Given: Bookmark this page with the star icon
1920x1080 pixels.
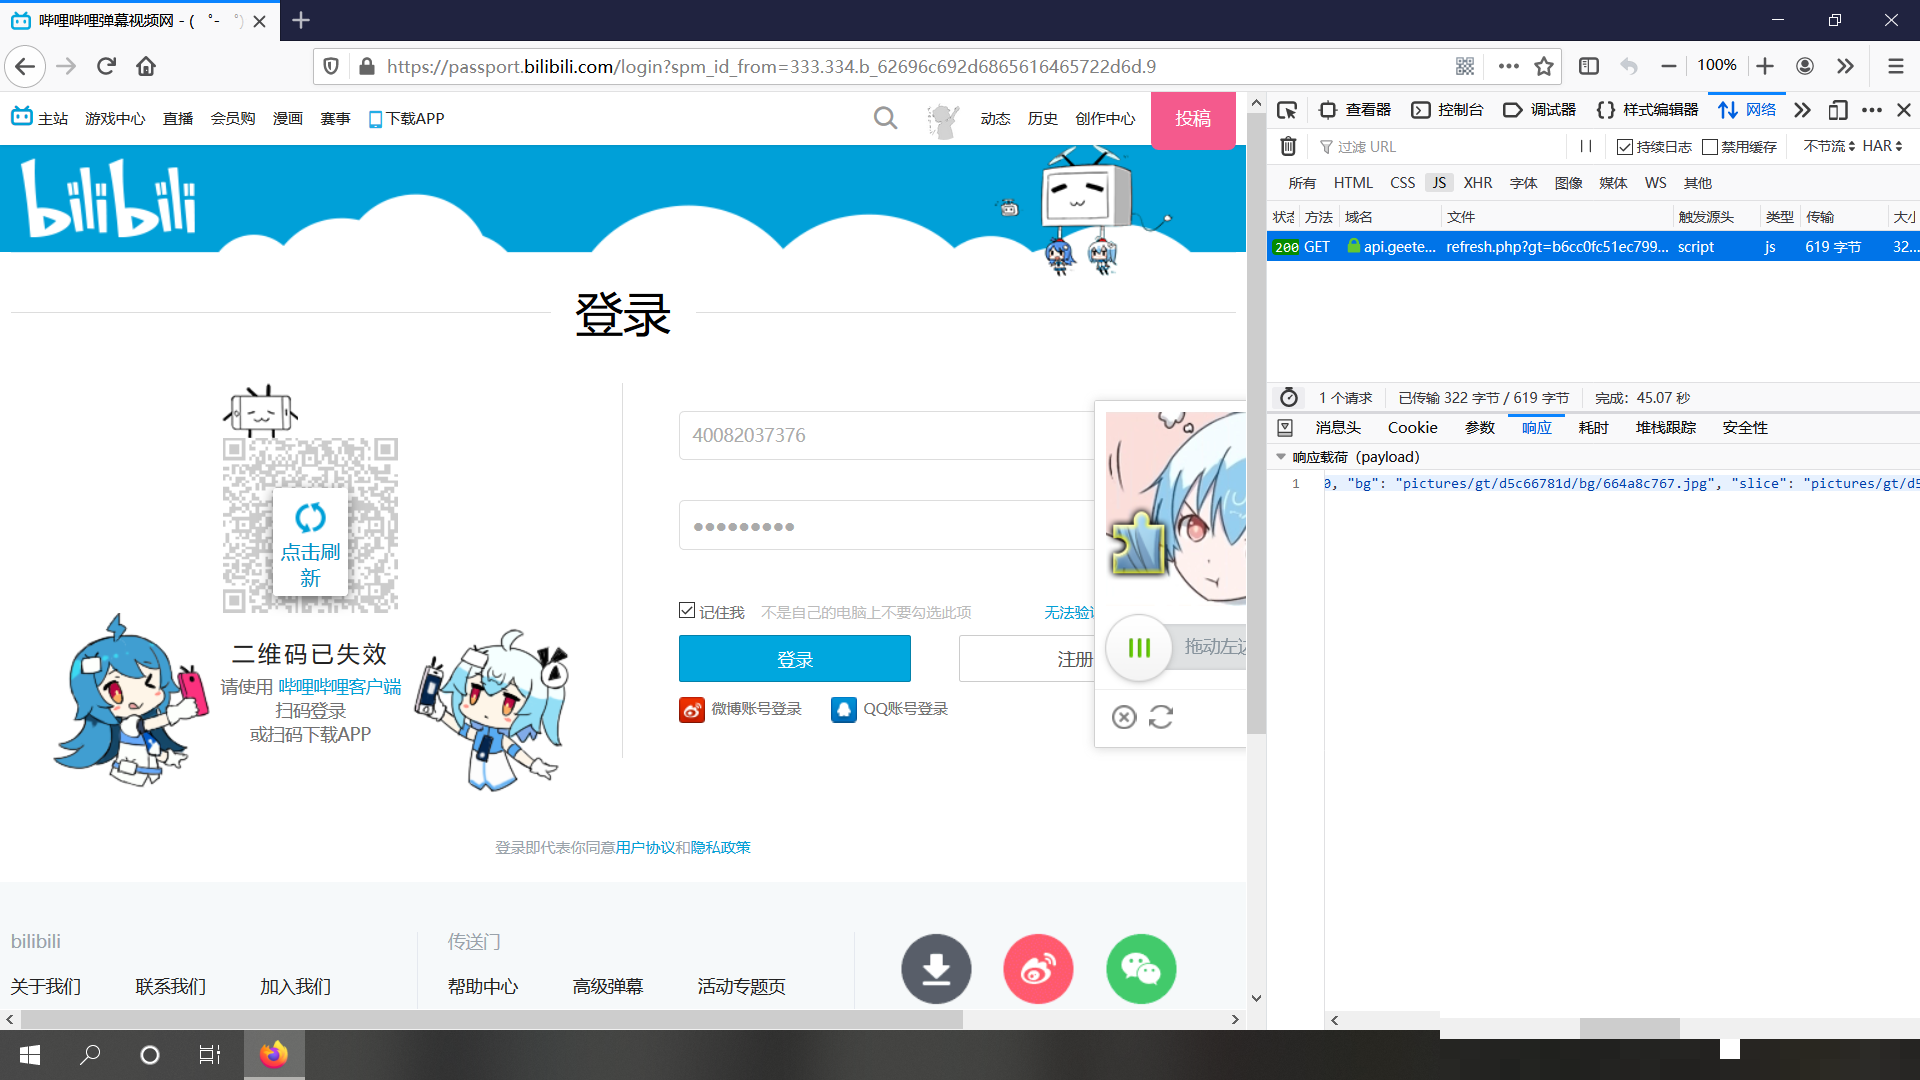Looking at the screenshot, I should (x=1544, y=66).
